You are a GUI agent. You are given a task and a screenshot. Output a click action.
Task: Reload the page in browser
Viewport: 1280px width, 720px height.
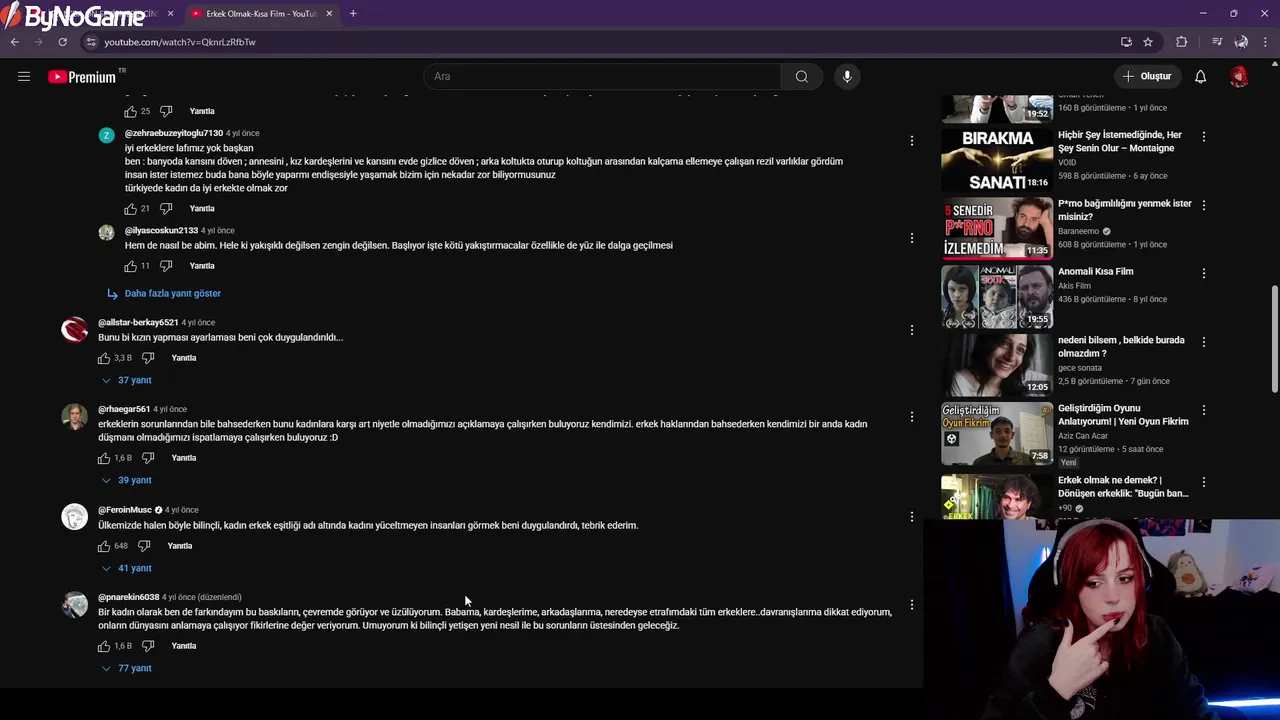[x=62, y=42]
